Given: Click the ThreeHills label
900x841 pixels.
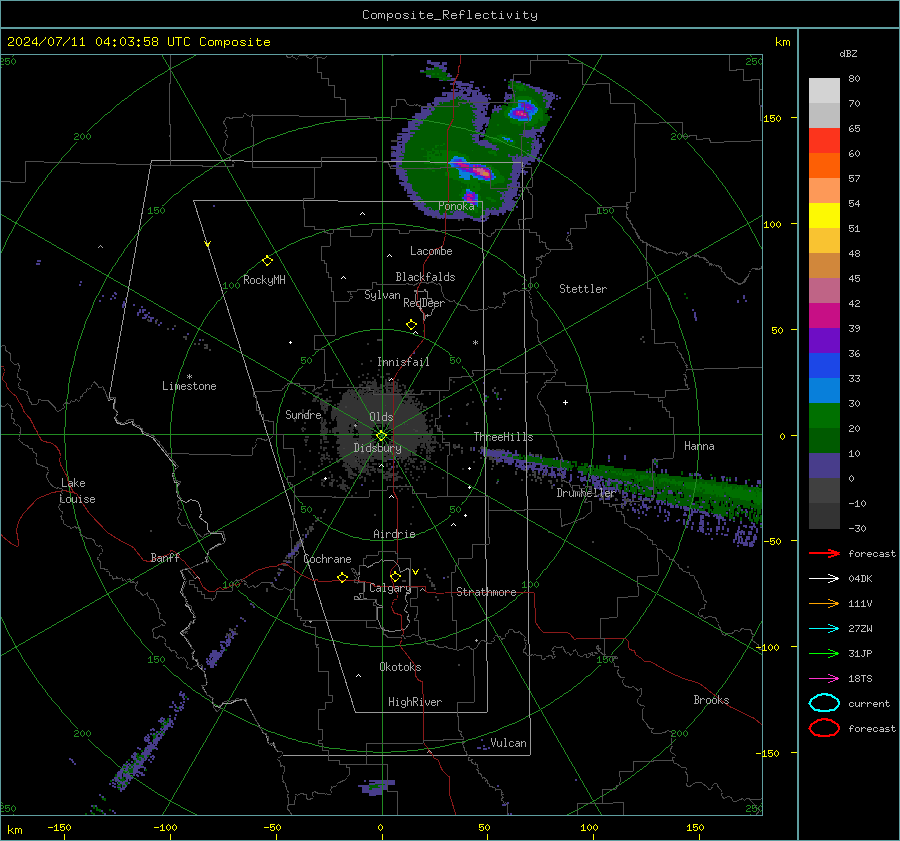Looking at the screenshot, I should 503,437.
